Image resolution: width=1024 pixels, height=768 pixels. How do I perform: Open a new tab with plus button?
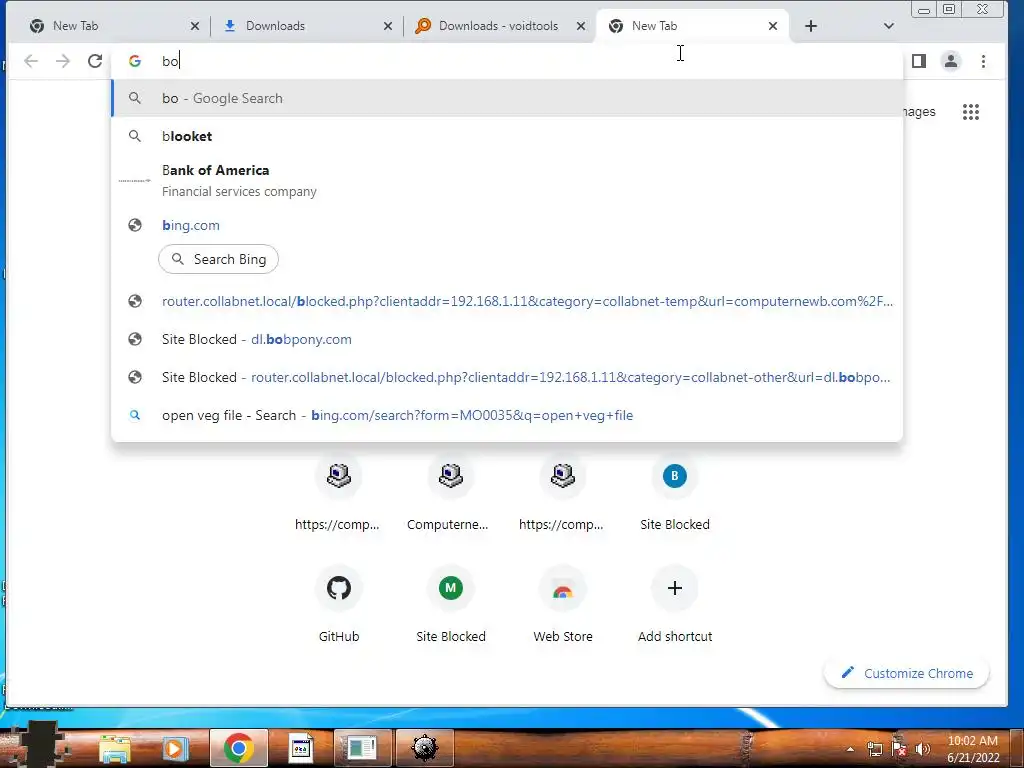tap(810, 26)
